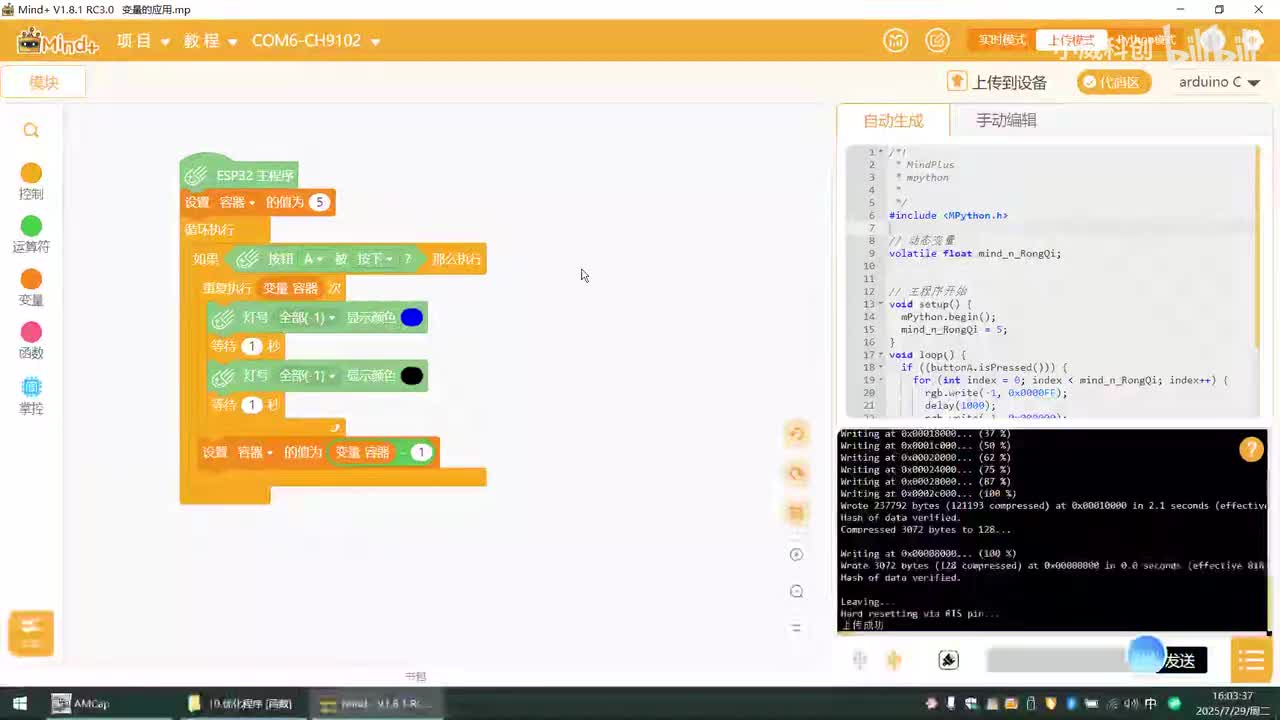Select the 变量 block category
This screenshot has height=720, width=1280.
[31, 288]
